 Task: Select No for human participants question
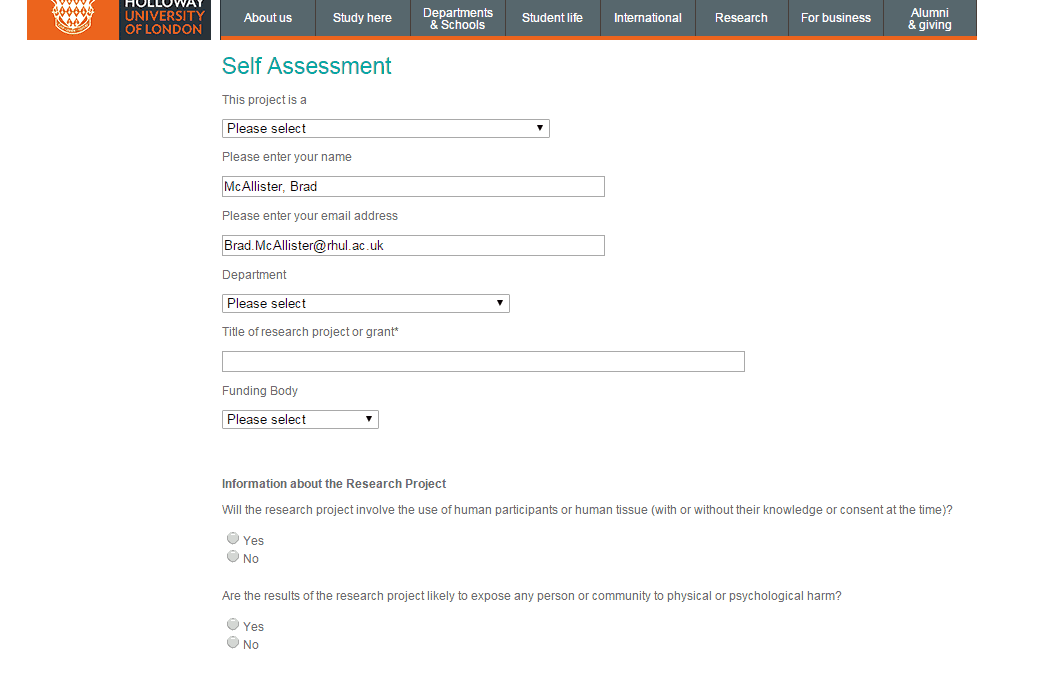click(x=233, y=557)
